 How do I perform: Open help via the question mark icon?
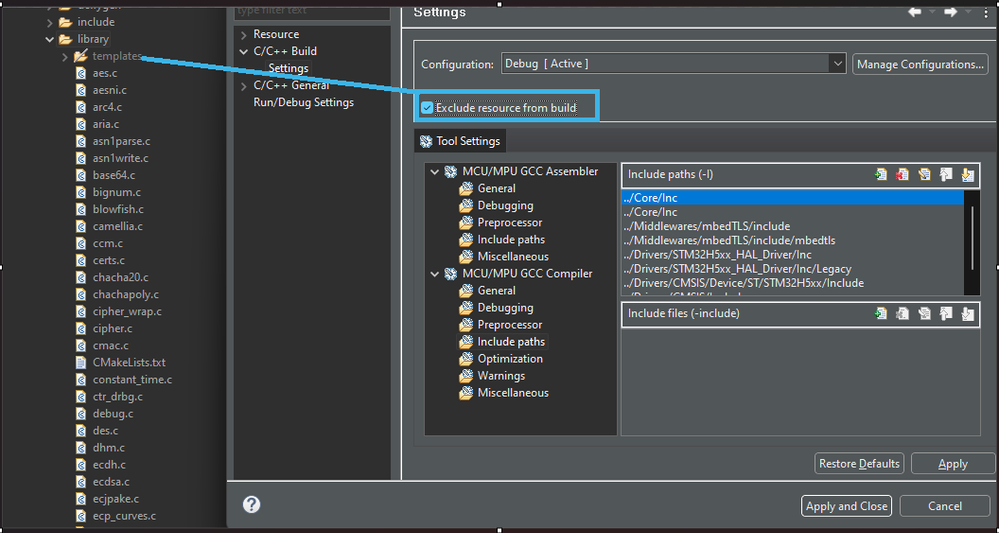click(x=252, y=505)
